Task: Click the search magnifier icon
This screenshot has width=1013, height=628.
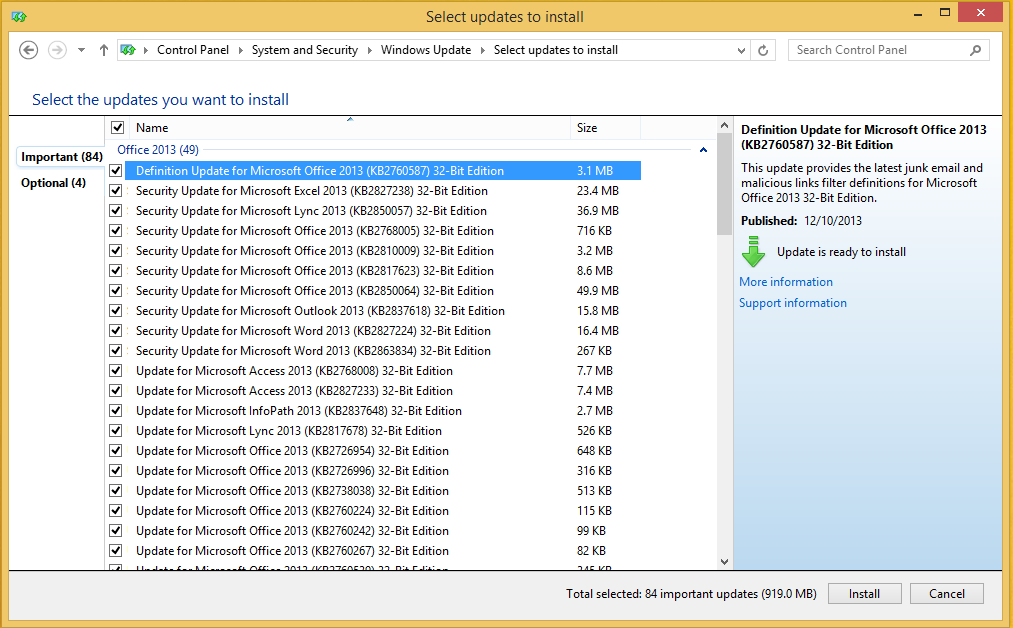Action: click(x=976, y=50)
